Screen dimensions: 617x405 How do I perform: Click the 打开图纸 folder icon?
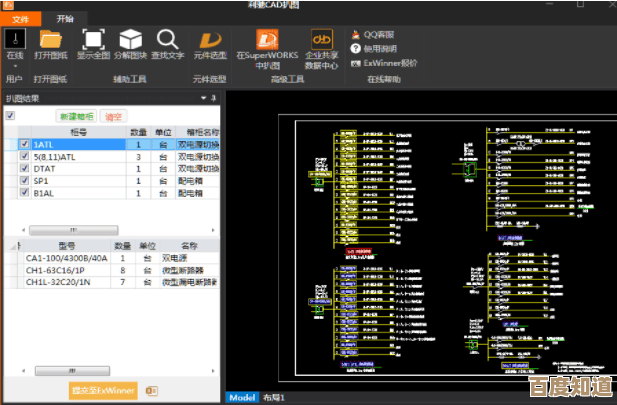click(50, 40)
